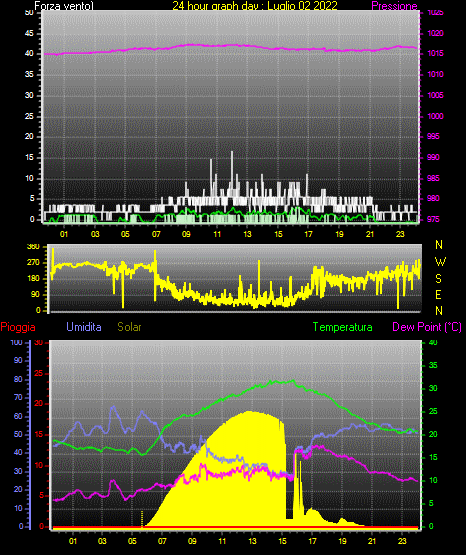Screen dimensions: 466x555
Task: Click hour 13 on wind graph axis
Action: 247,234
